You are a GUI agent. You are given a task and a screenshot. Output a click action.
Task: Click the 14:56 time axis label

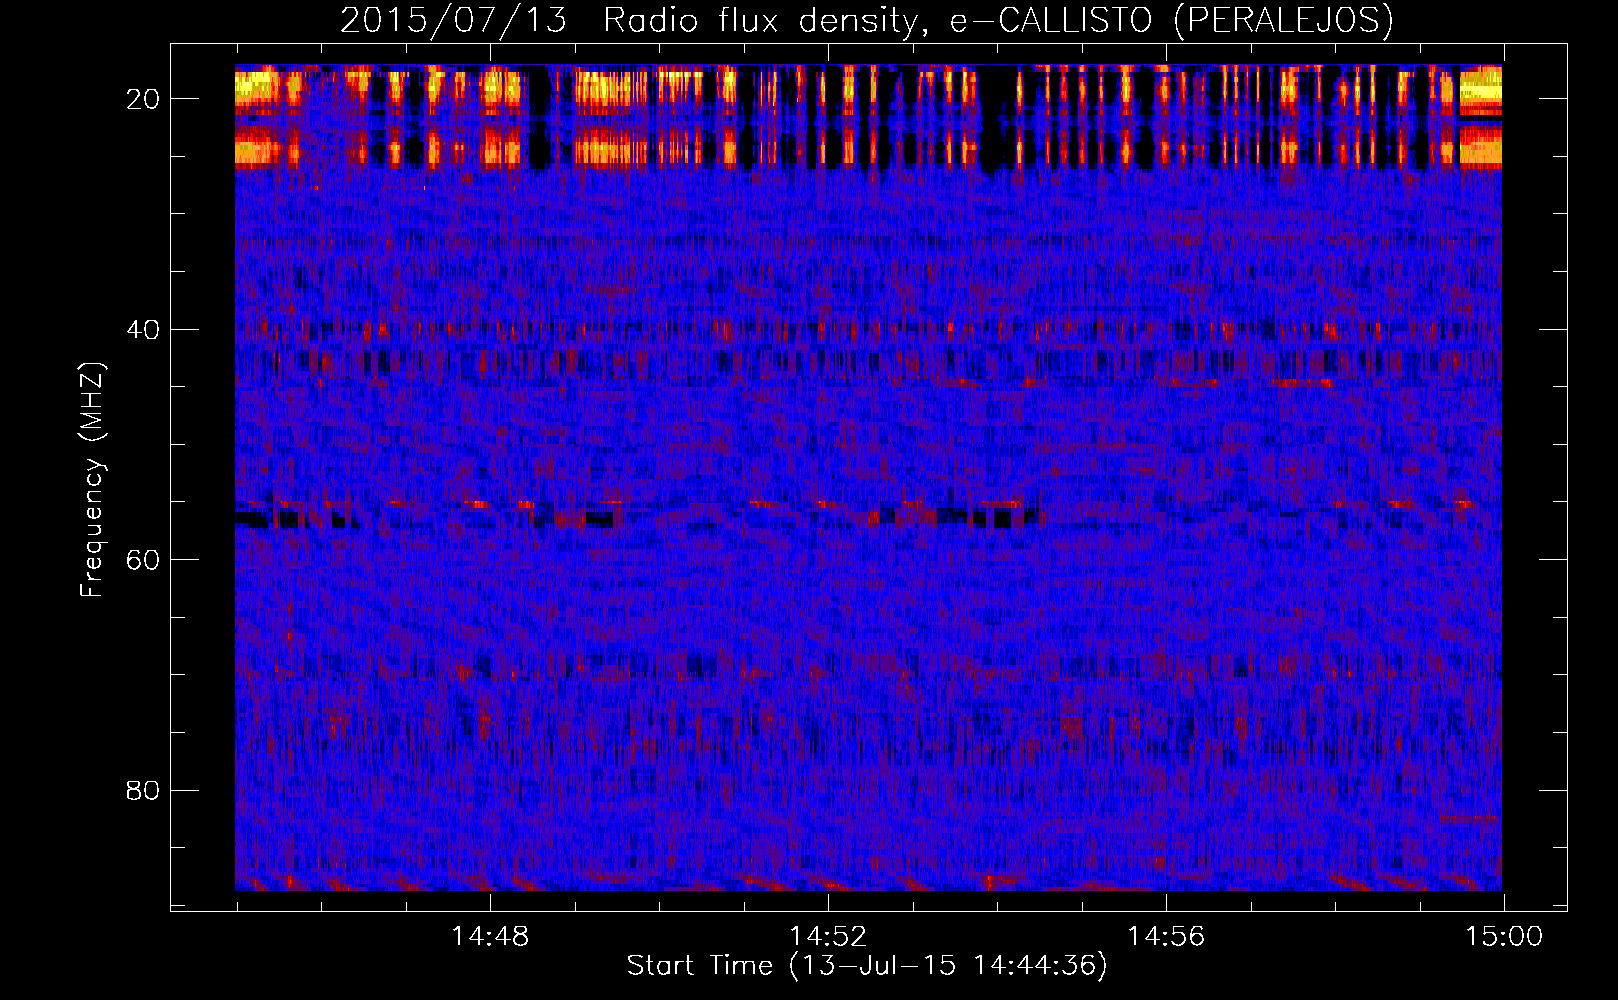click(1166, 937)
